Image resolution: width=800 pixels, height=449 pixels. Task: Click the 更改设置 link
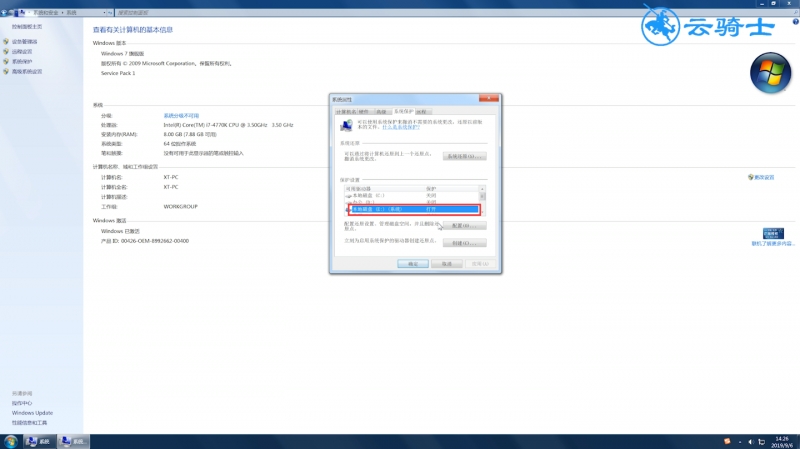point(764,178)
